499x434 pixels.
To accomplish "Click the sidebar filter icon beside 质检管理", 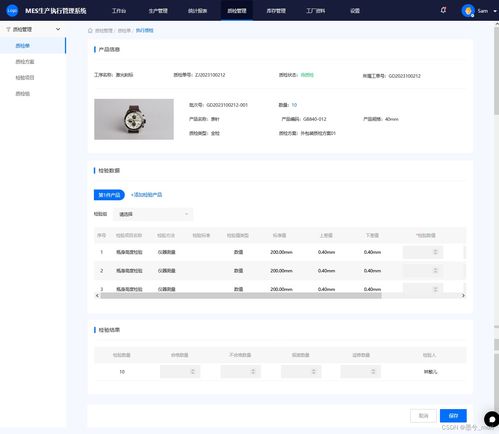I will [8, 29].
